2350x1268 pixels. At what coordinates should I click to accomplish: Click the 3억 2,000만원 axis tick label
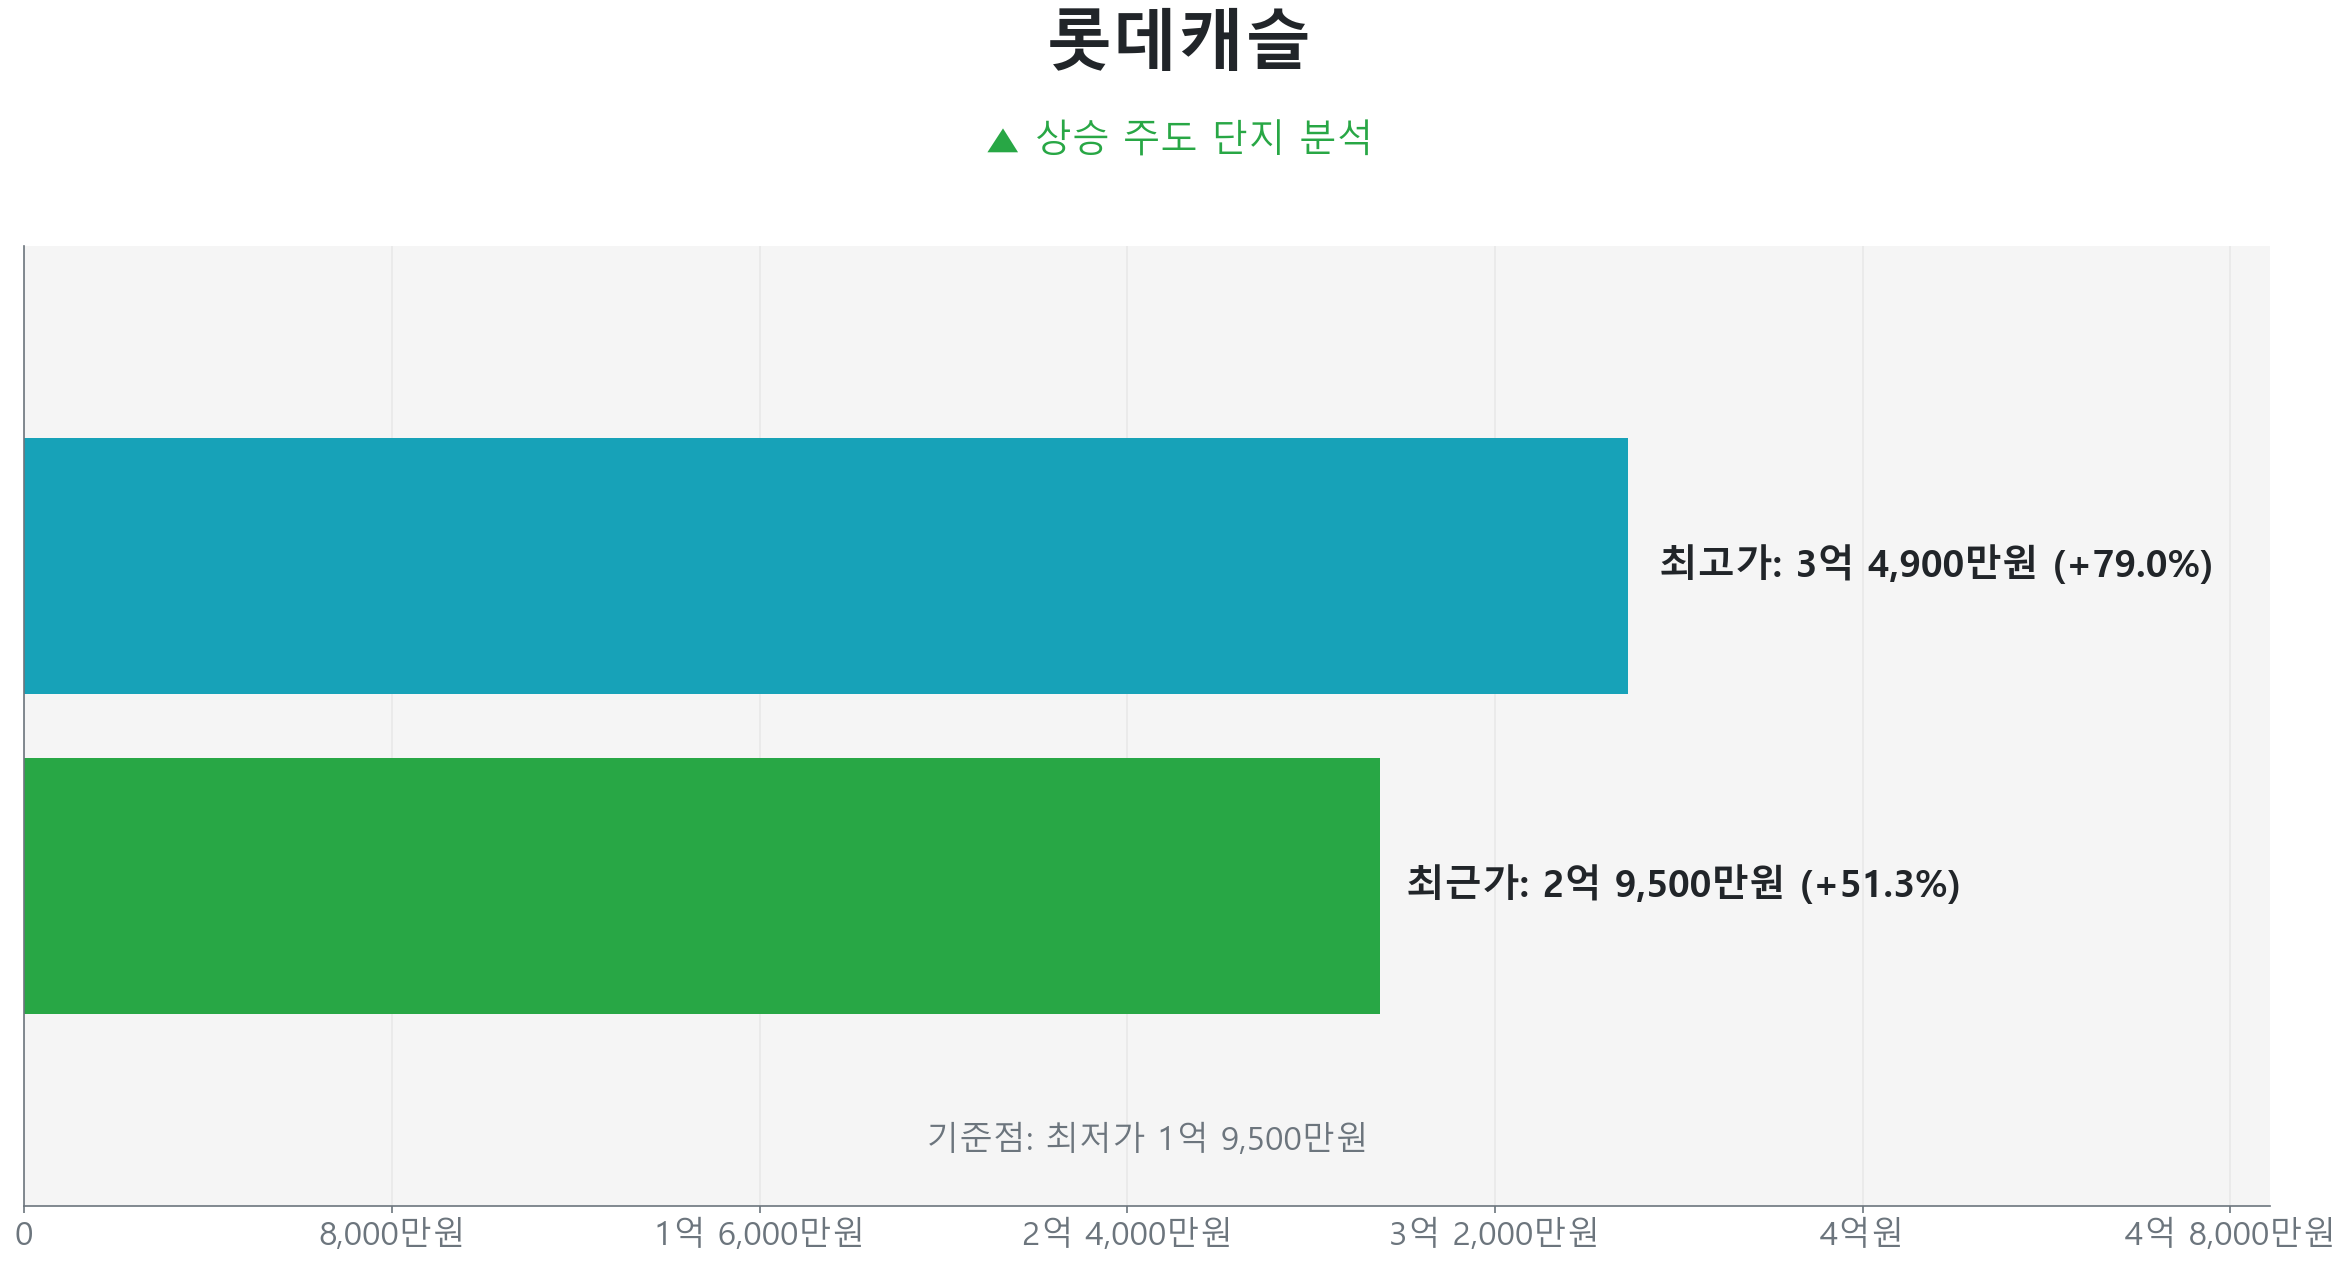pyautogui.click(x=1494, y=1234)
